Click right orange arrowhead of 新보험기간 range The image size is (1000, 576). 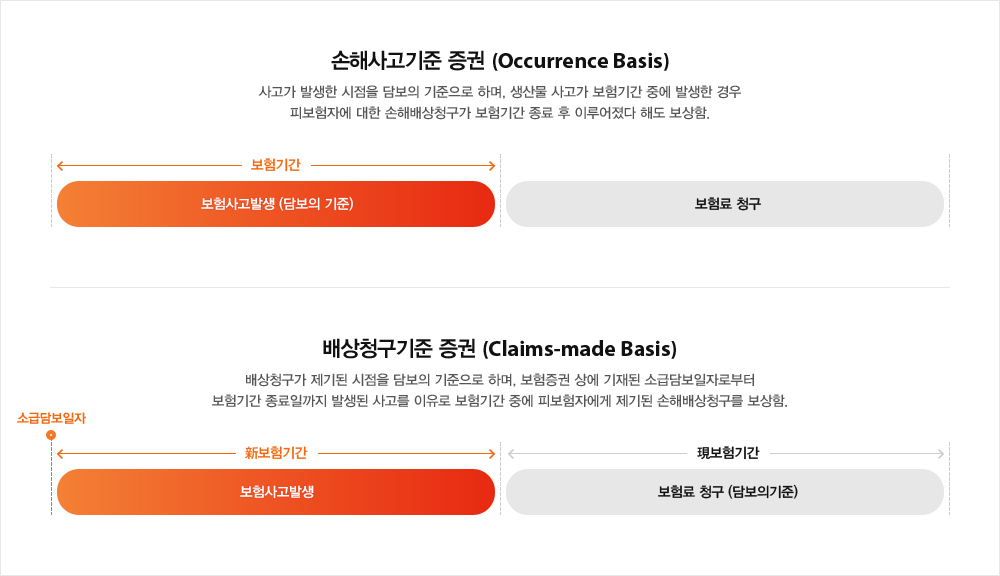click(x=491, y=453)
